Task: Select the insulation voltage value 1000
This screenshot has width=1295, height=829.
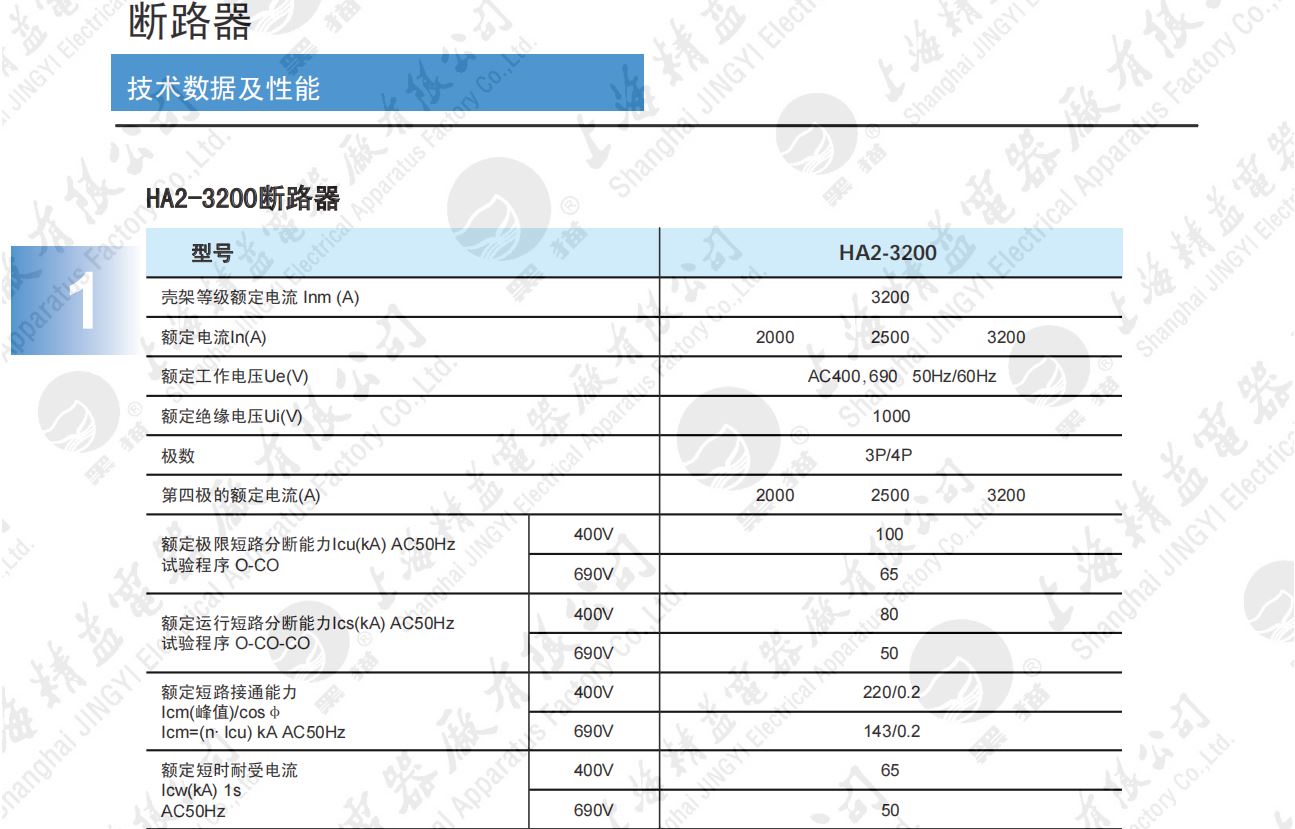Action: click(891, 416)
